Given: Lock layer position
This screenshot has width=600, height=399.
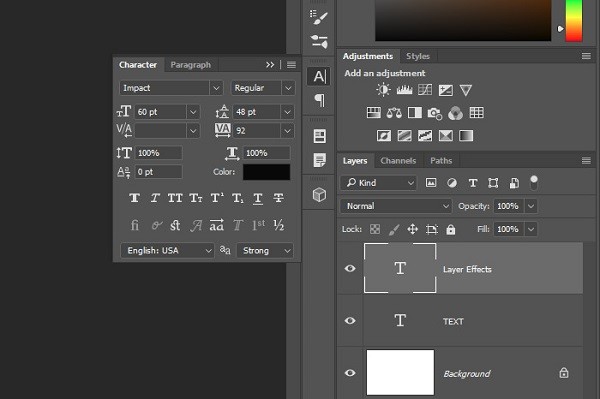Looking at the screenshot, I should click(412, 229).
